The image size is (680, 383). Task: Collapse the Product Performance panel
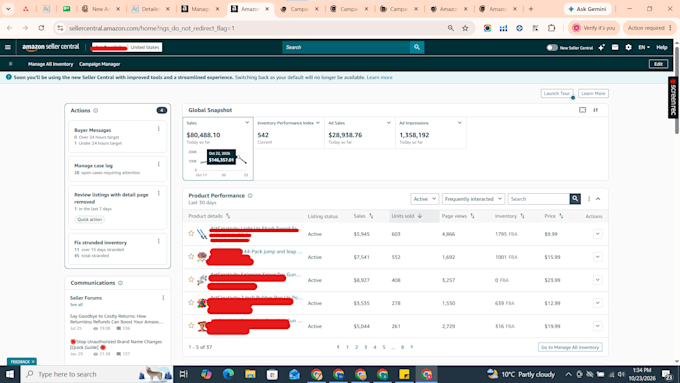(x=598, y=199)
